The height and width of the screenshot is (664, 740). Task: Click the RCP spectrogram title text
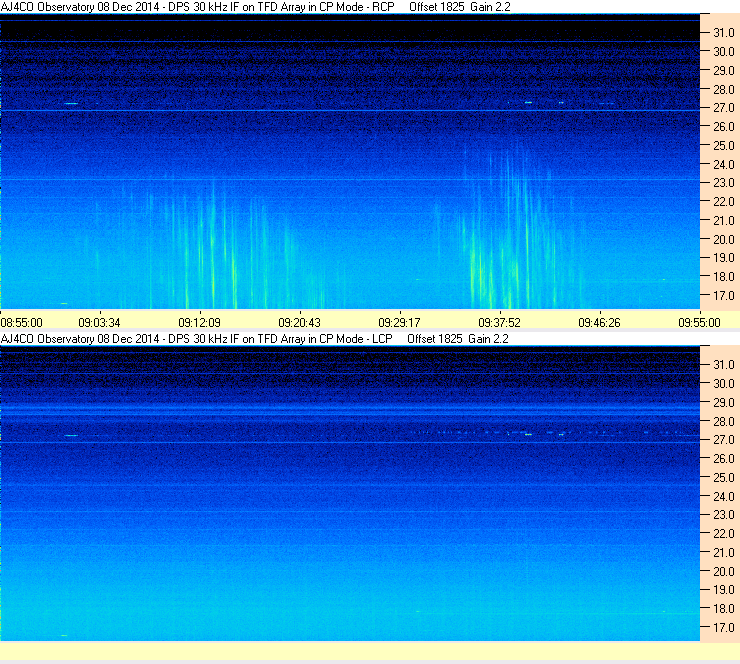click(255, 7)
